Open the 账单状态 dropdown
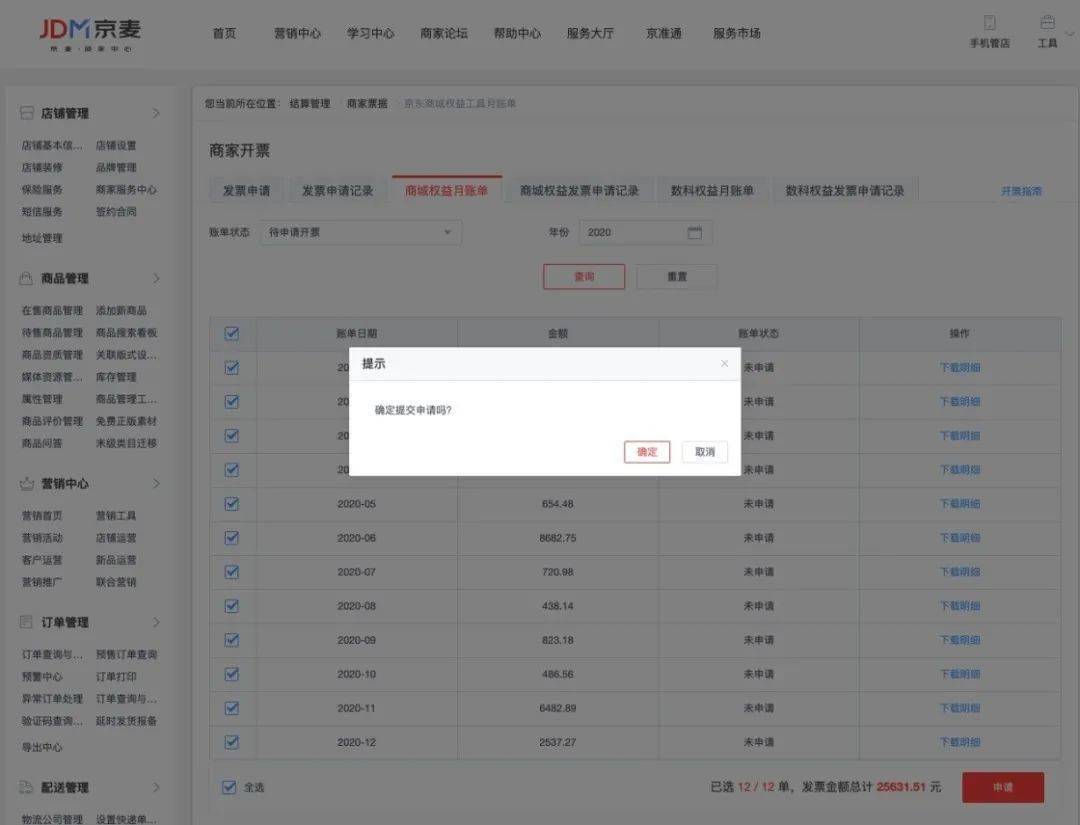Screen dimensions: 1080x825 click(360, 233)
